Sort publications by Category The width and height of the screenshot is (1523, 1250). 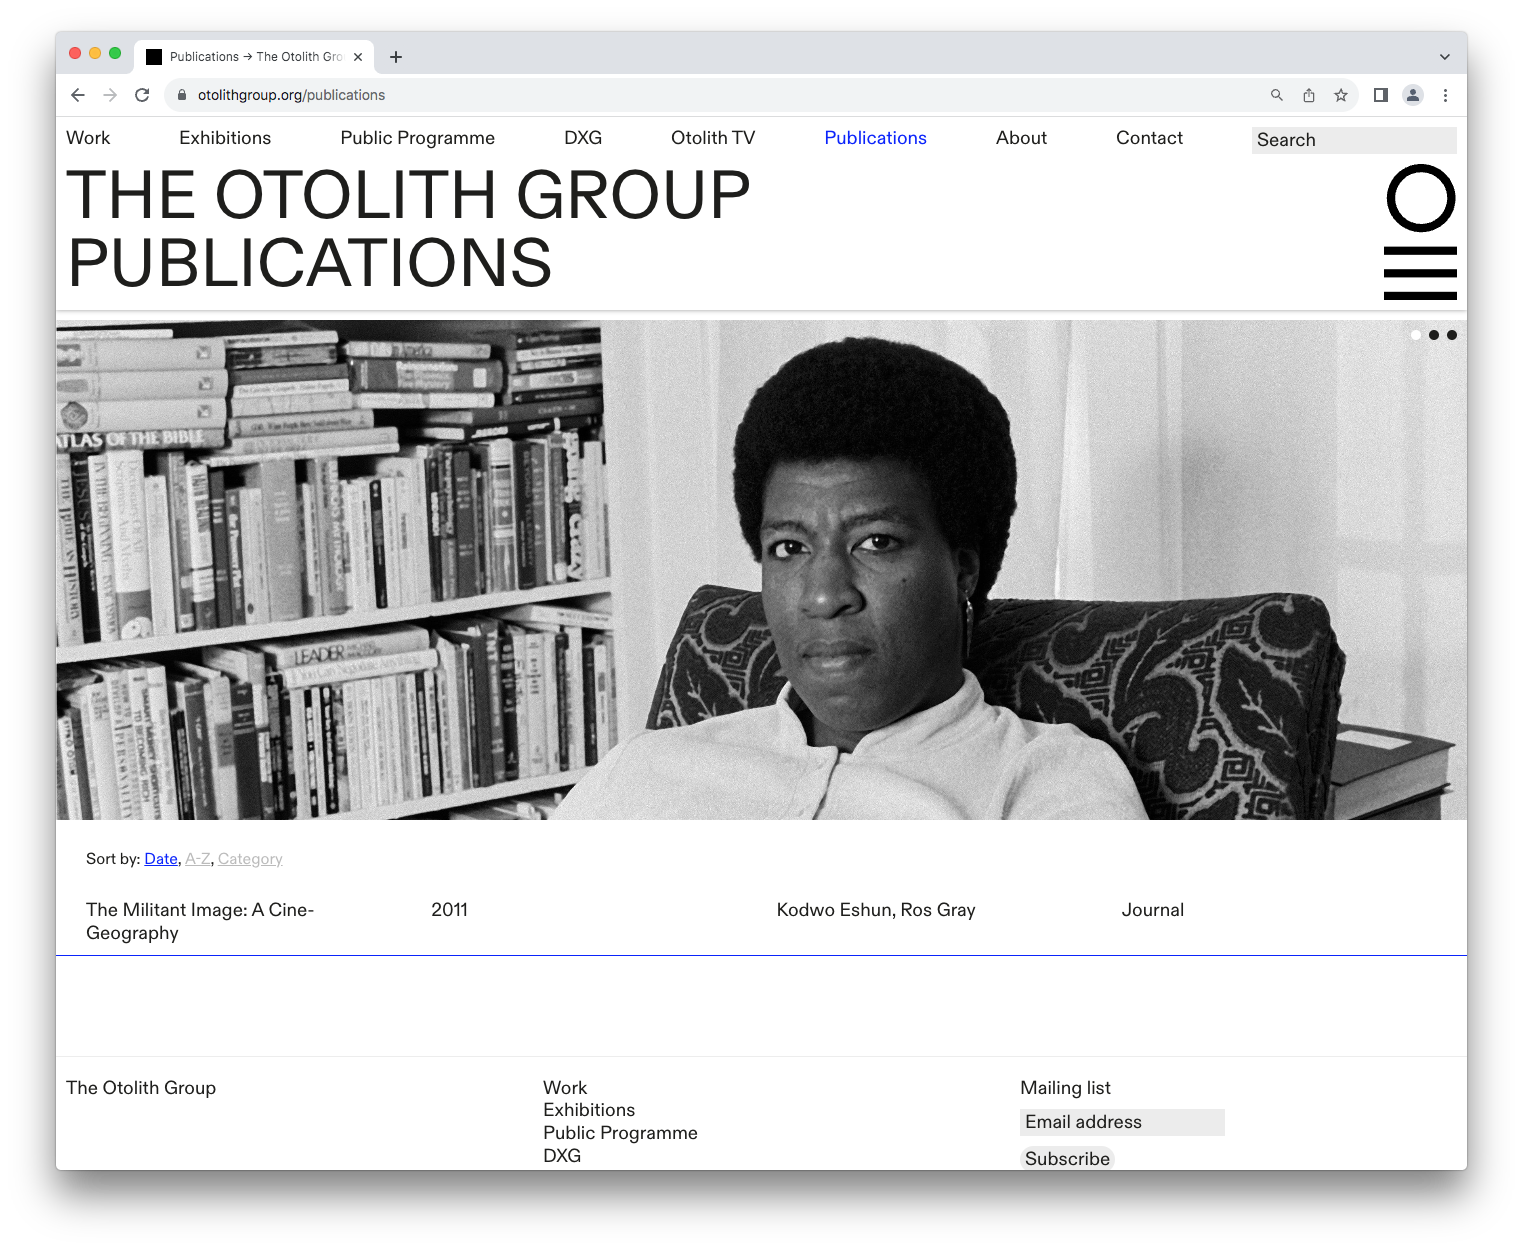250,859
